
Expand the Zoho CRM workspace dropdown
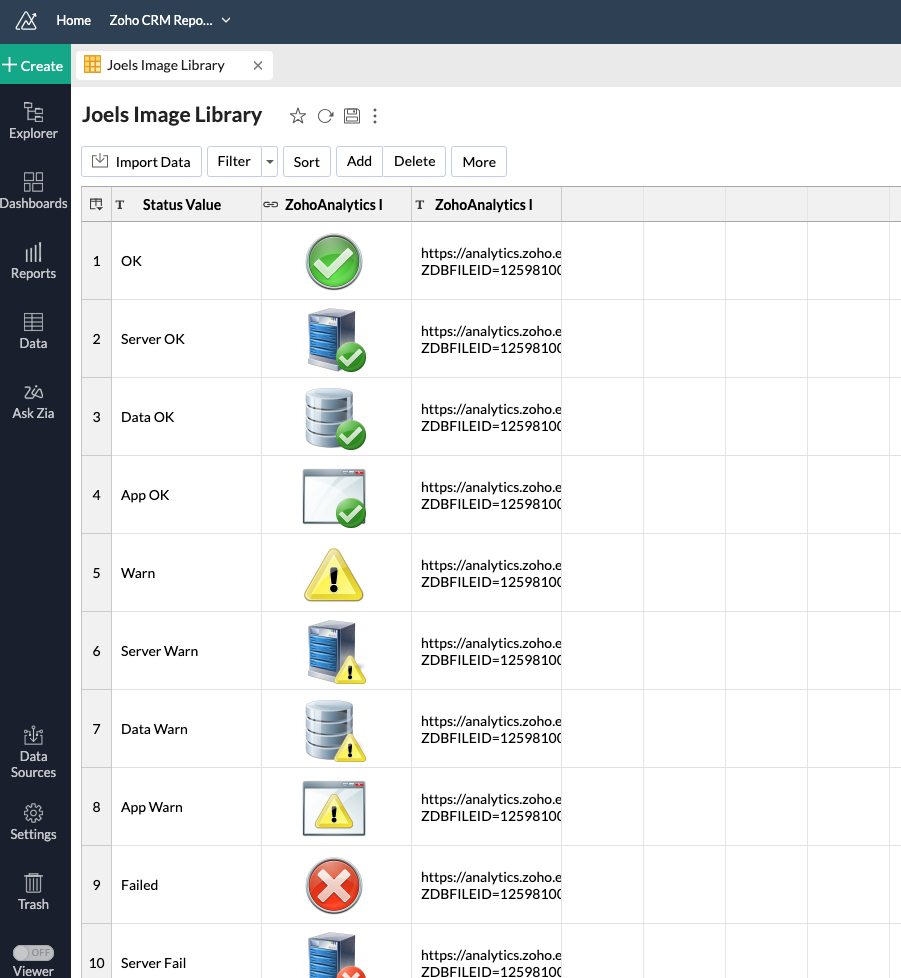[x=225, y=20]
